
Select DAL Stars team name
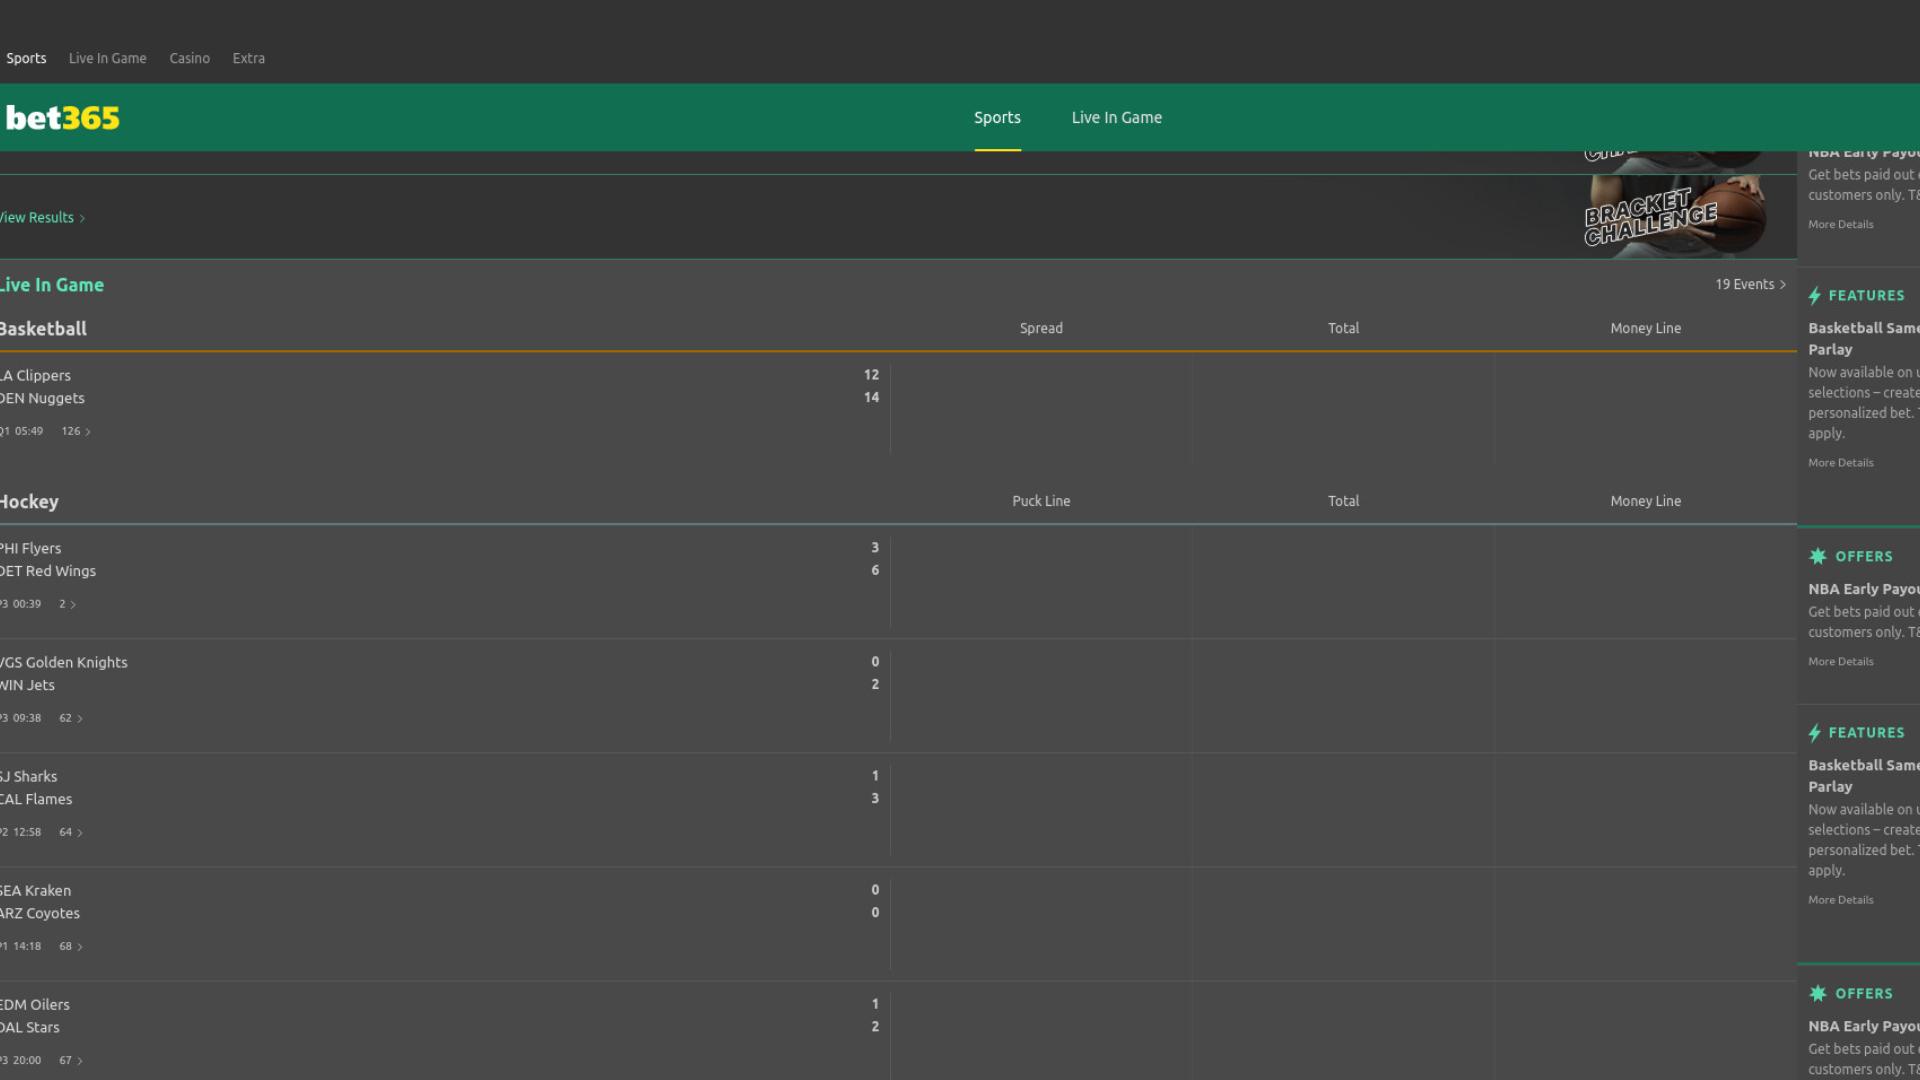(30, 1028)
